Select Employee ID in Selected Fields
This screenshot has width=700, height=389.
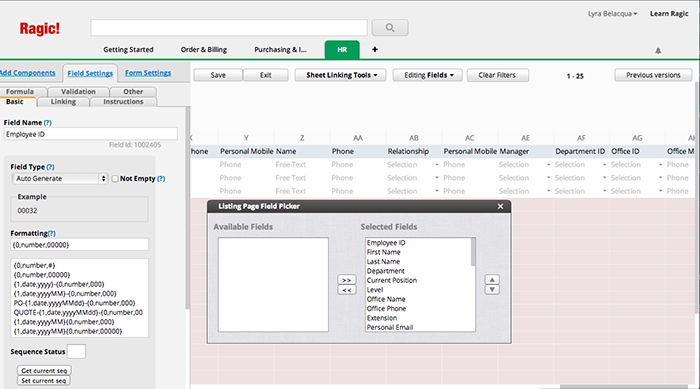tap(386, 243)
